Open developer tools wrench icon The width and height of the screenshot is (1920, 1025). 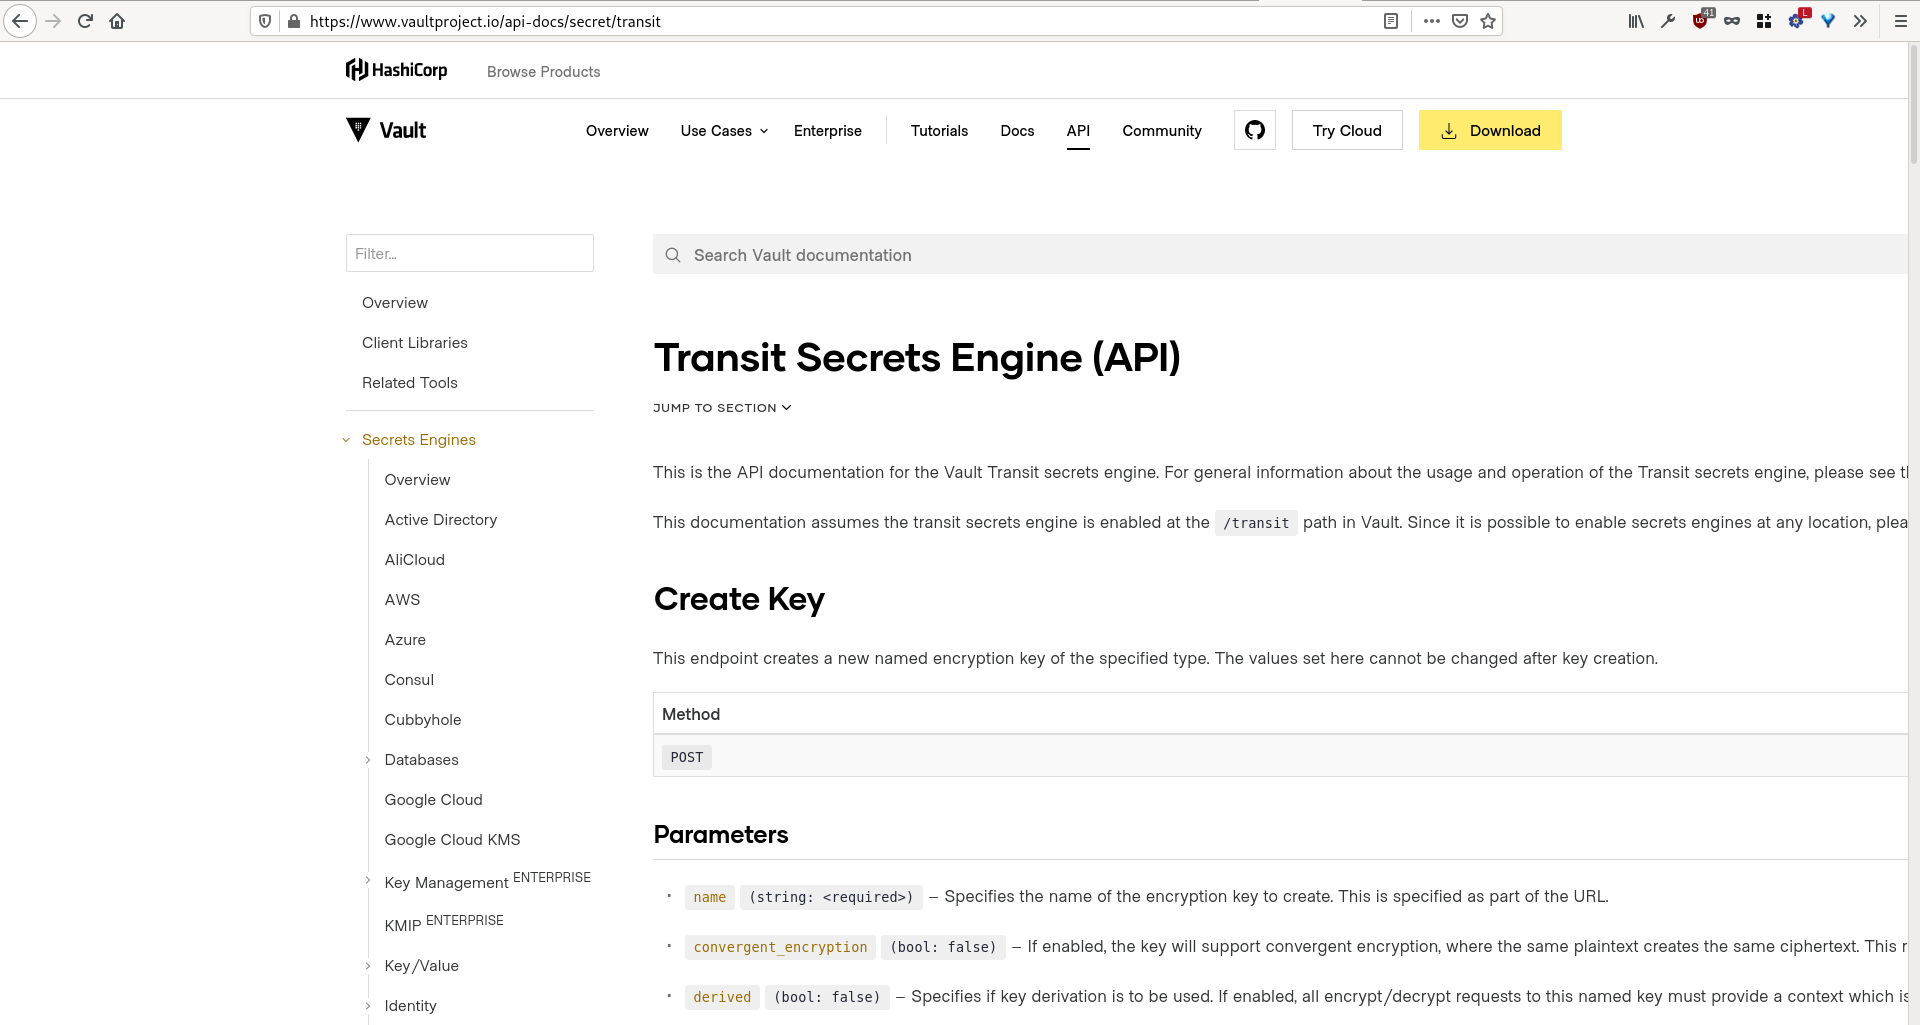click(1668, 21)
